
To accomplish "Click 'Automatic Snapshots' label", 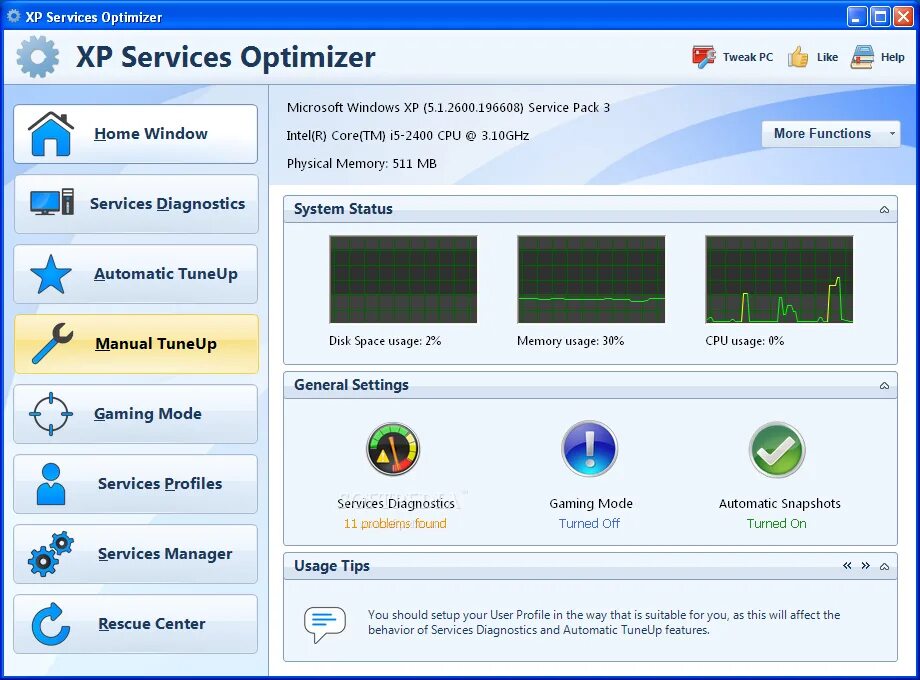I will [x=779, y=503].
